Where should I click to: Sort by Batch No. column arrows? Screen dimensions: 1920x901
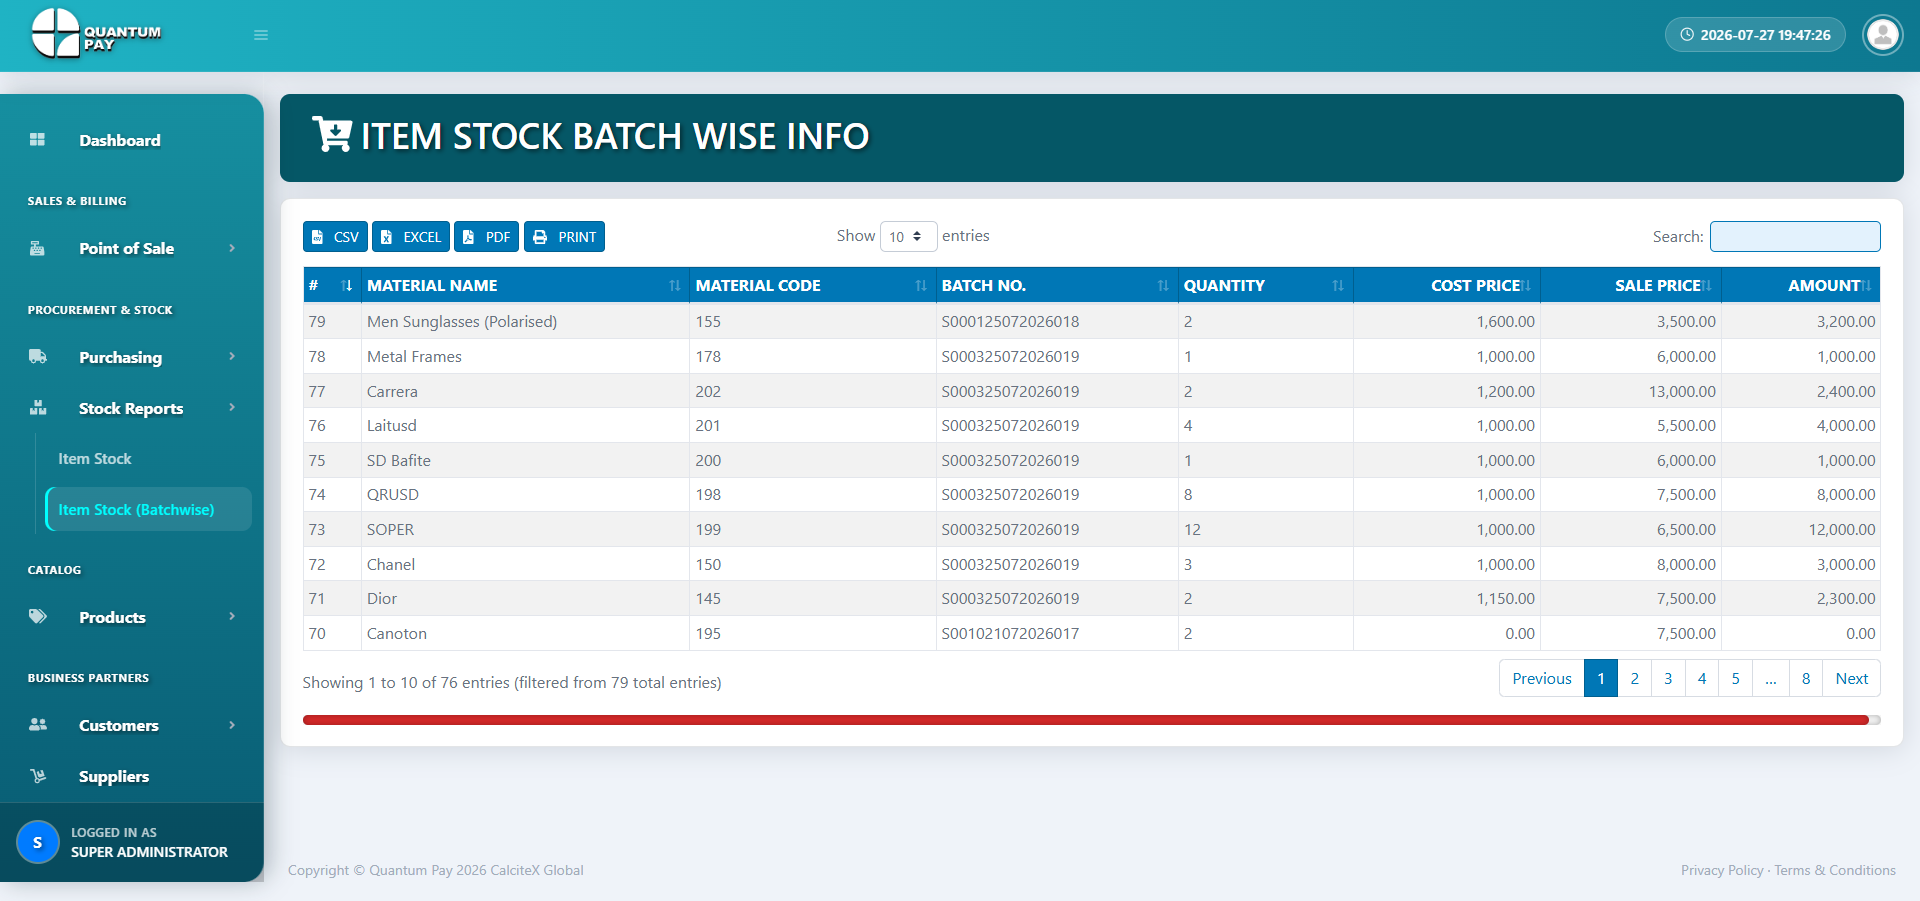click(1163, 286)
